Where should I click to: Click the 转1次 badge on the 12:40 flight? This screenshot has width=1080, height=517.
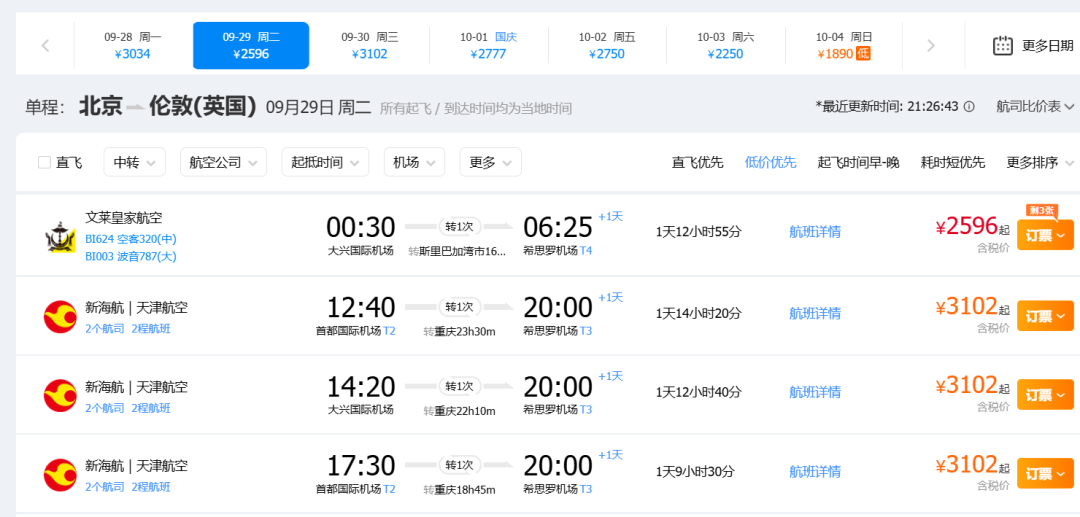[x=460, y=306]
